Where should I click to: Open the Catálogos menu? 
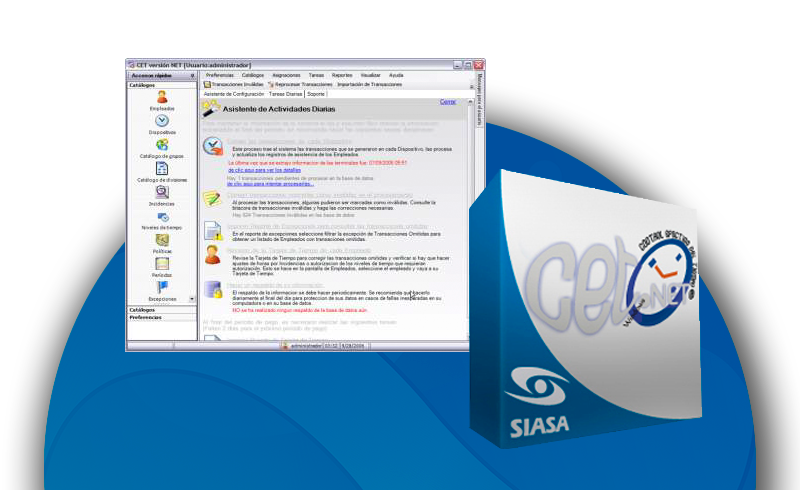(253, 75)
